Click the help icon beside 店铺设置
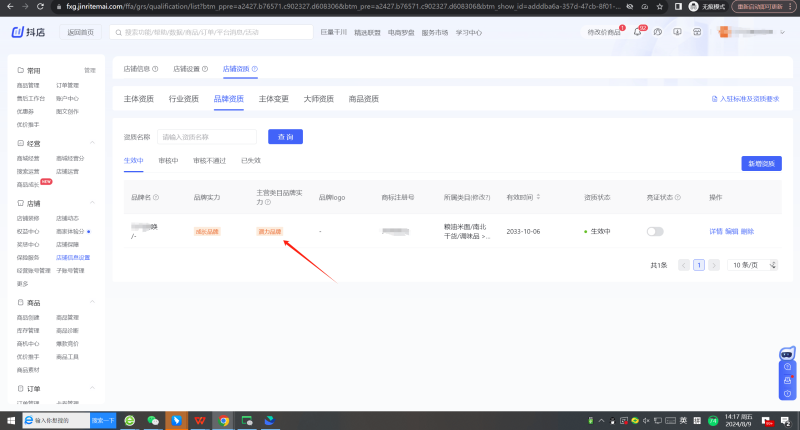The image size is (800, 430). tap(205, 69)
